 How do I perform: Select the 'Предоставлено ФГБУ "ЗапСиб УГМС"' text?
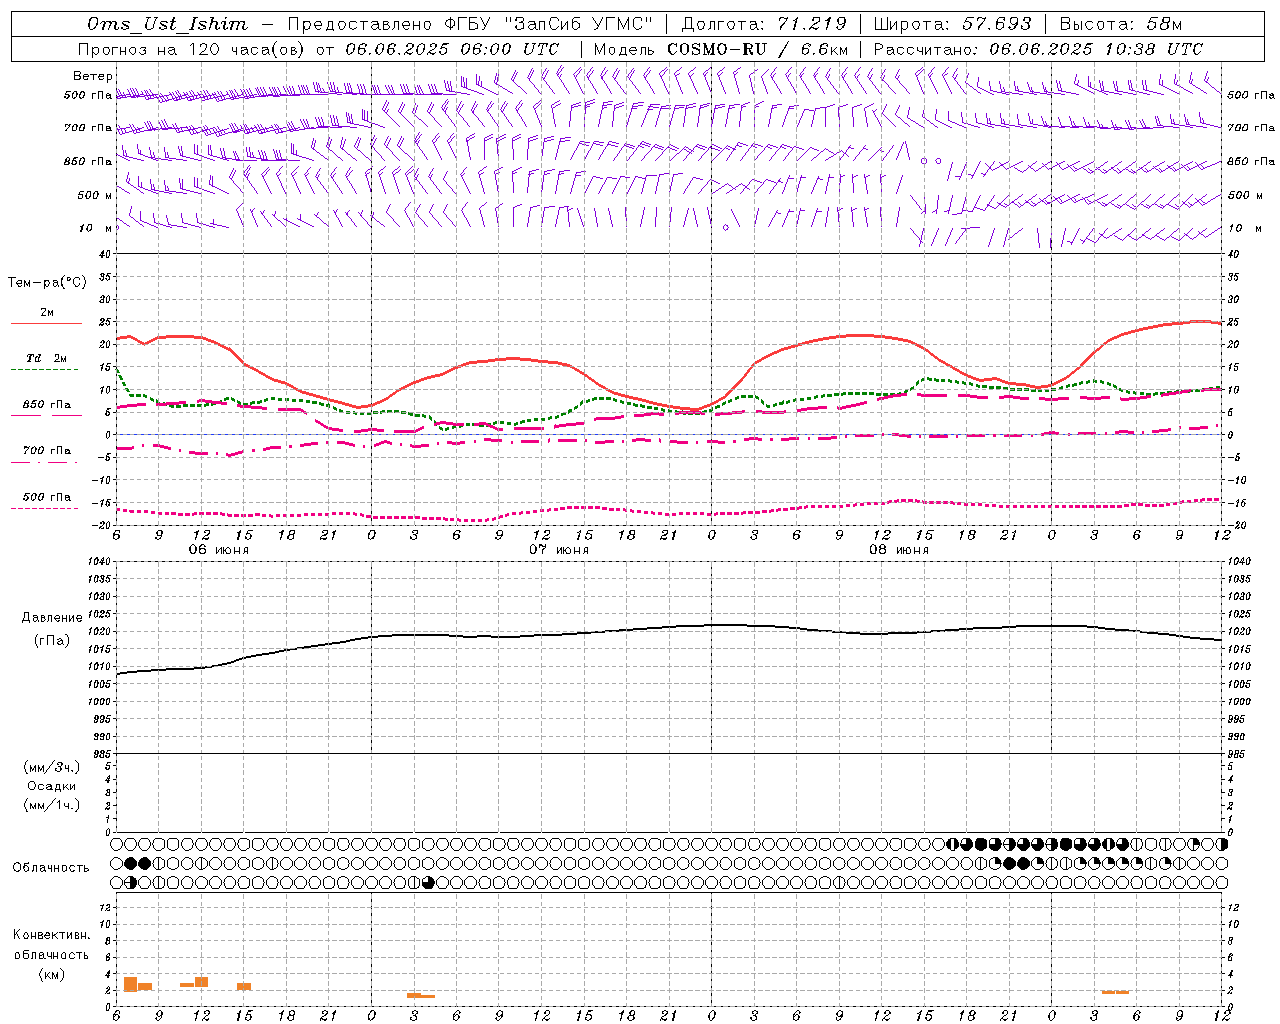click(x=471, y=24)
